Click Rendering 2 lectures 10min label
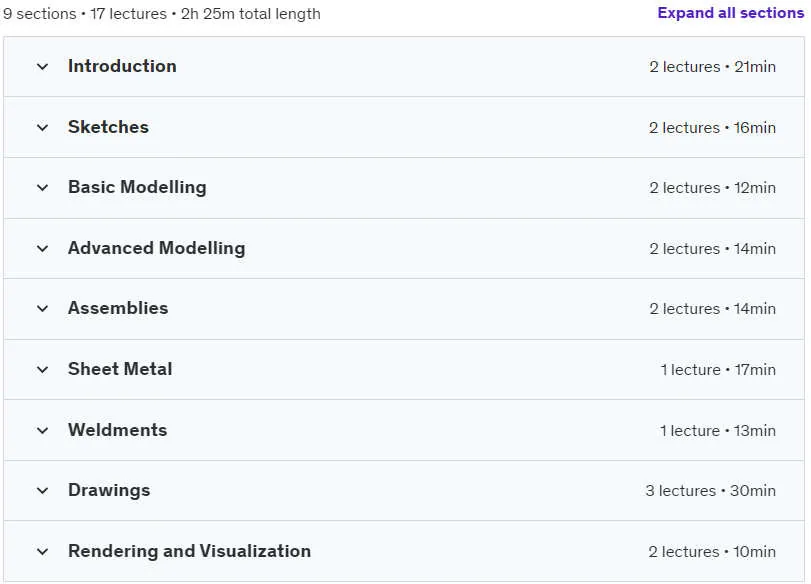The width and height of the screenshot is (811, 584). tap(712, 552)
